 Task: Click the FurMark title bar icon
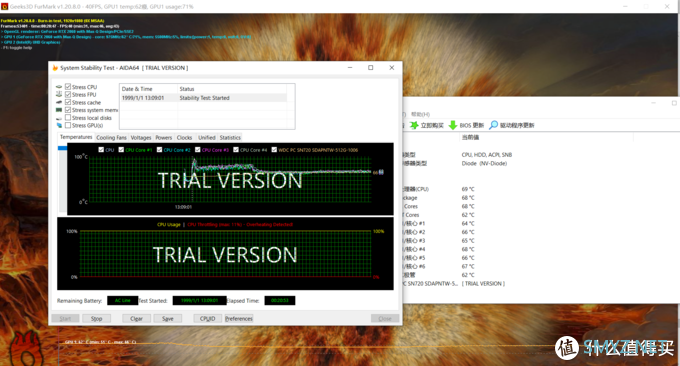tap(4, 7)
